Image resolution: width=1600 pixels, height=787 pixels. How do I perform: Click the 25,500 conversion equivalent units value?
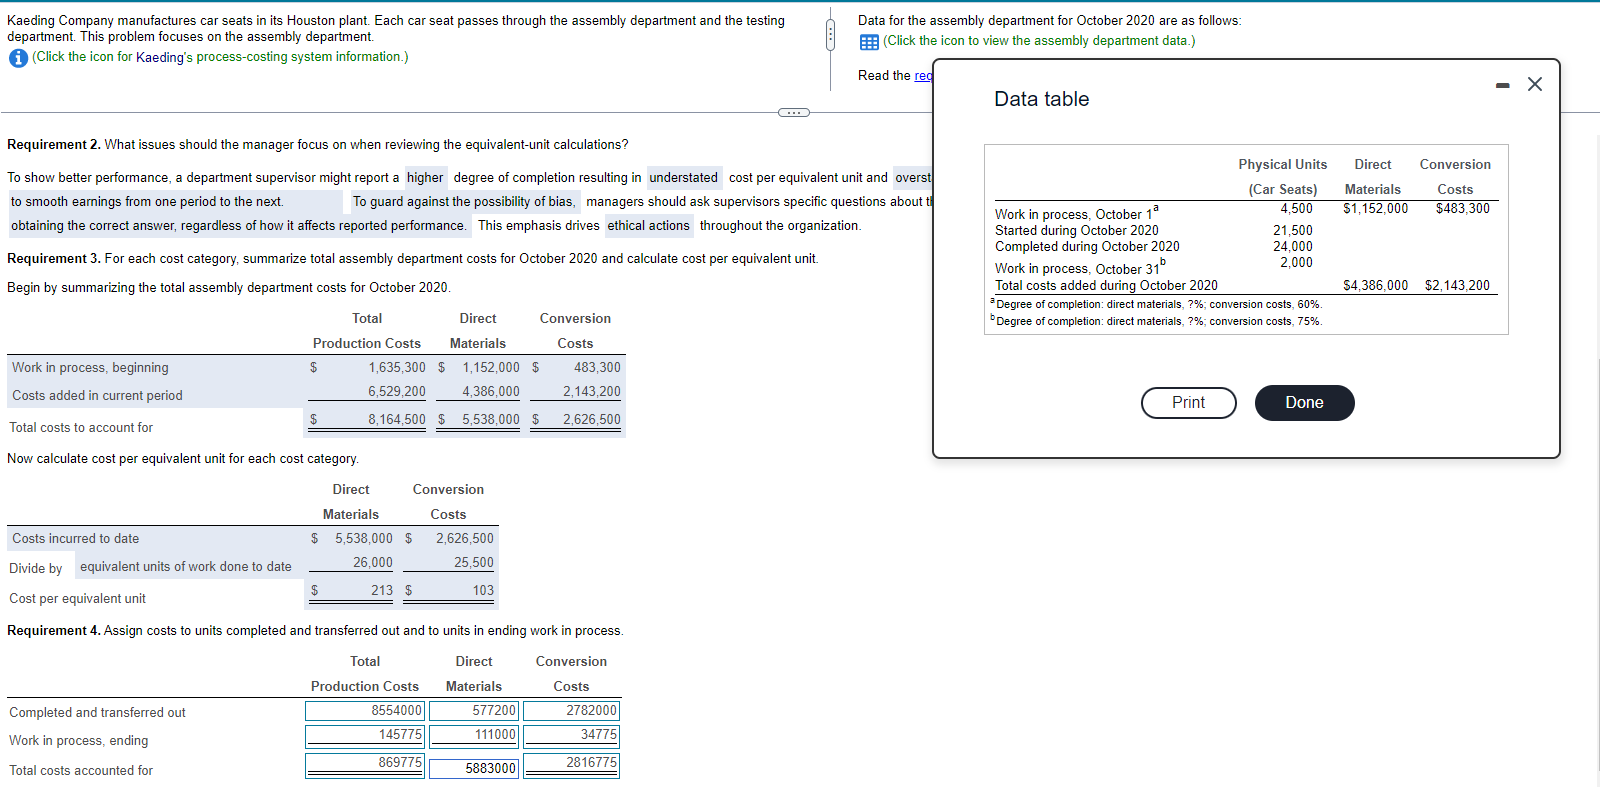click(x=474, y=563)
